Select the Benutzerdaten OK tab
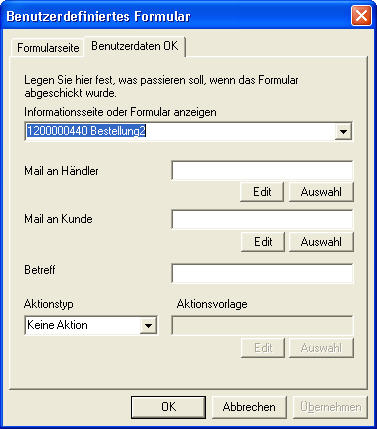Viewport: 377px width, 429px height. coord(135,46)
